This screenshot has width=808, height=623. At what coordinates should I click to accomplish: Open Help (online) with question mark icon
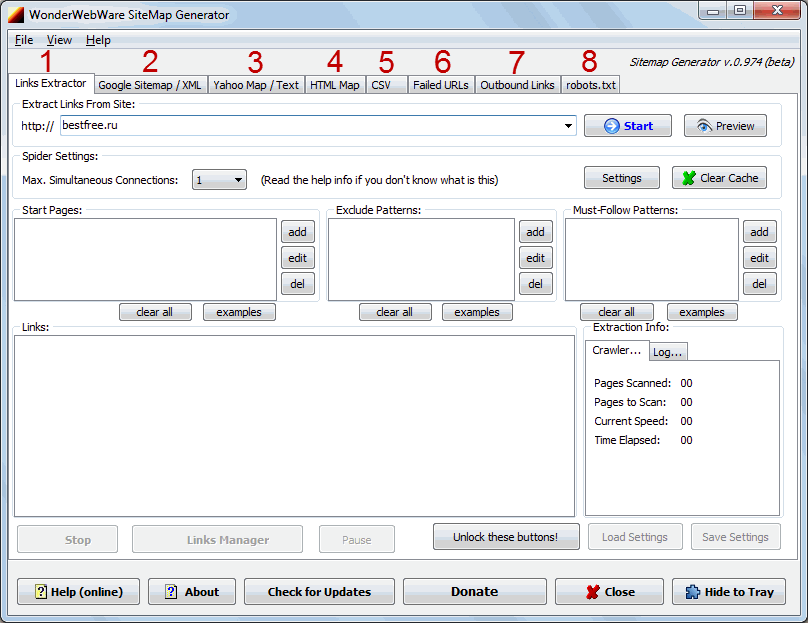pos(78,591)
